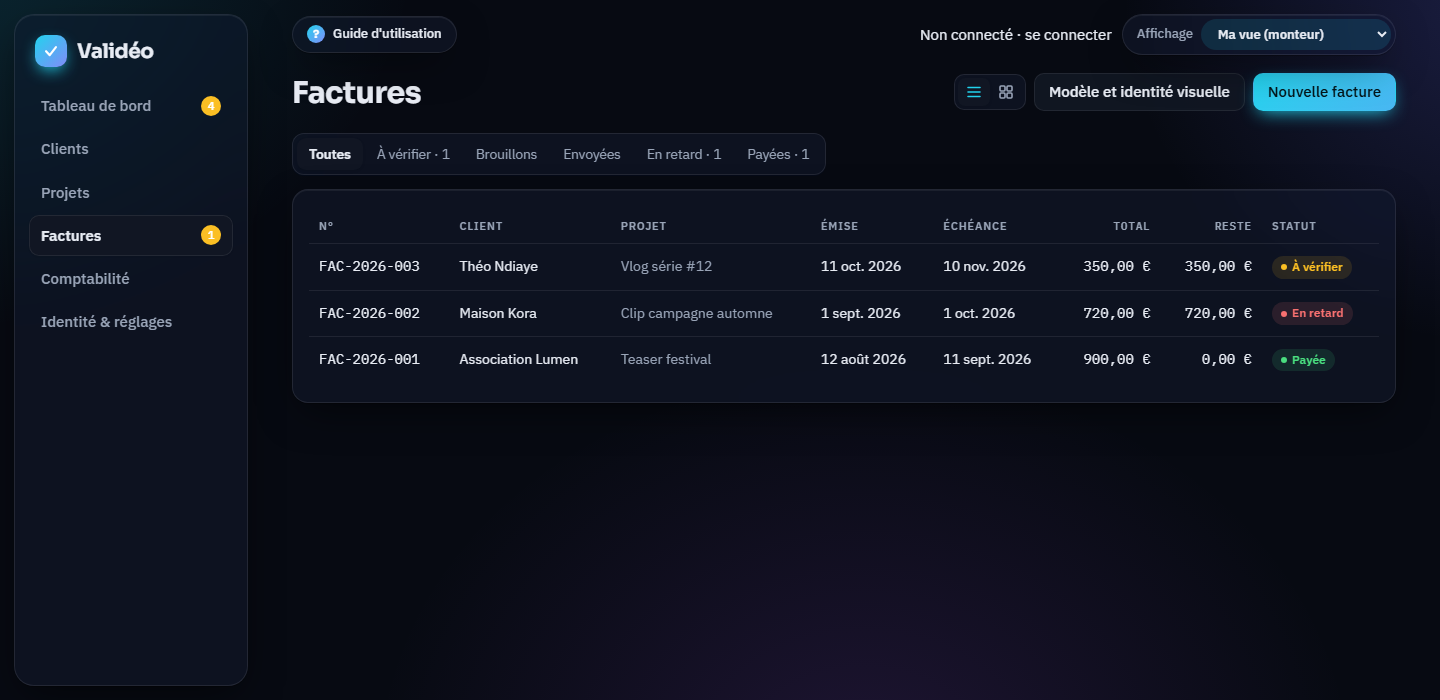The height and width of the screenshot is (700, 1440).
Task: Open the Affichage view dropdown
Action: tap(1296, 34)
